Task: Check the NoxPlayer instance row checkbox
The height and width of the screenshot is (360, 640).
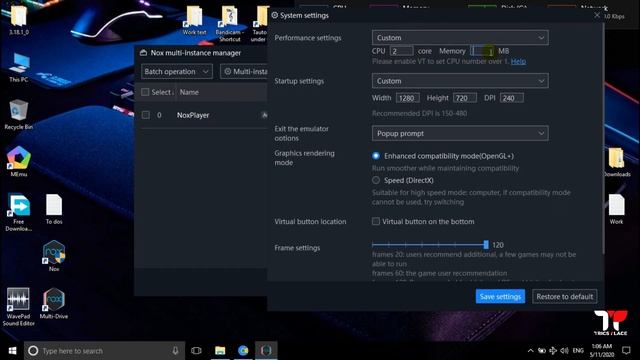Action: point(146,115)
